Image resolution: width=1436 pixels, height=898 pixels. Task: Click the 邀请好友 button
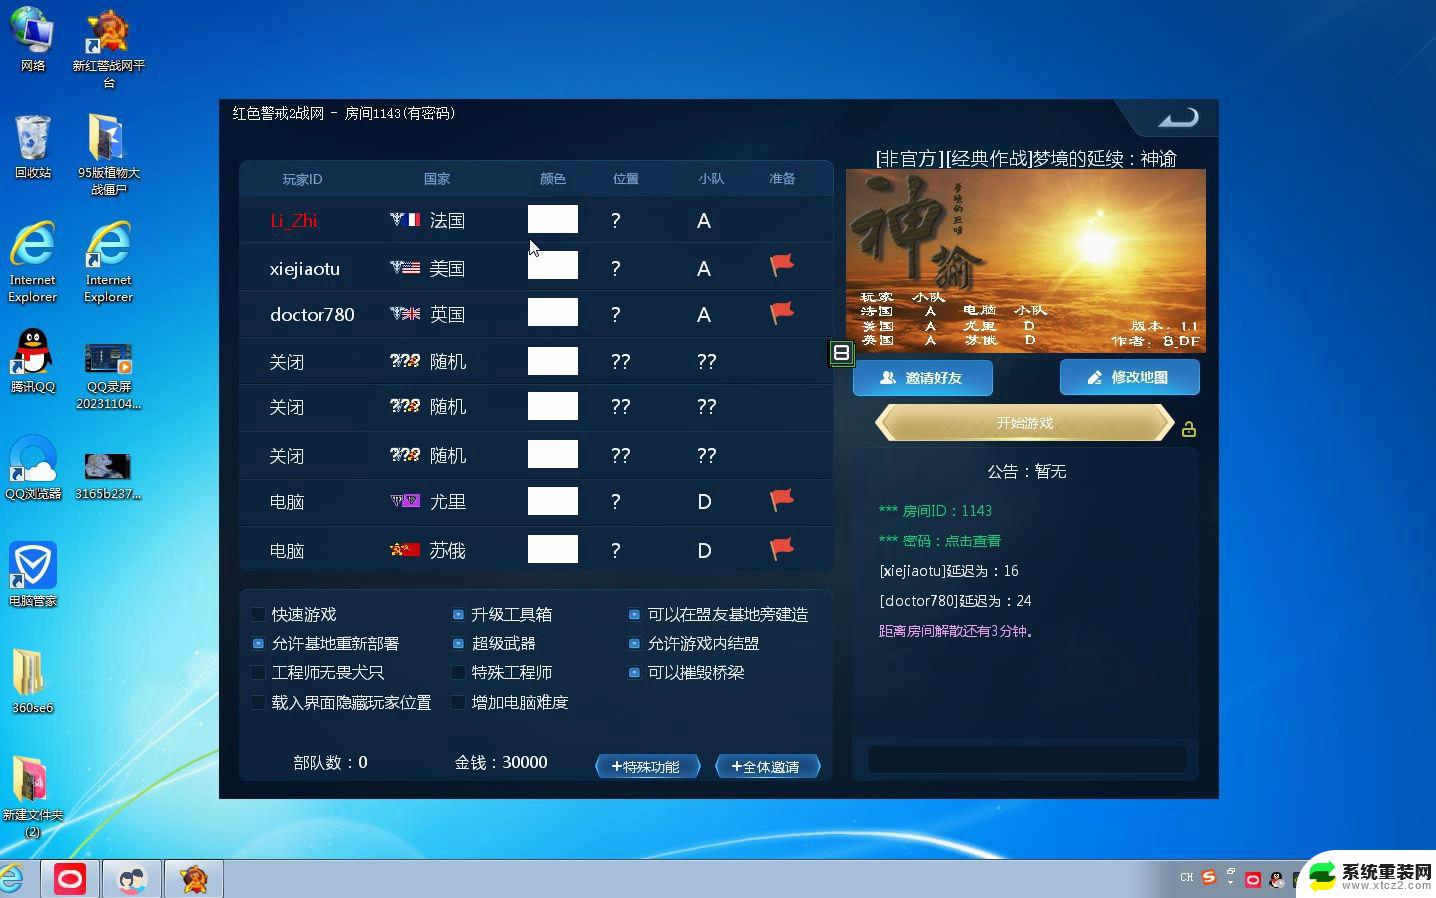click(923, 377)
